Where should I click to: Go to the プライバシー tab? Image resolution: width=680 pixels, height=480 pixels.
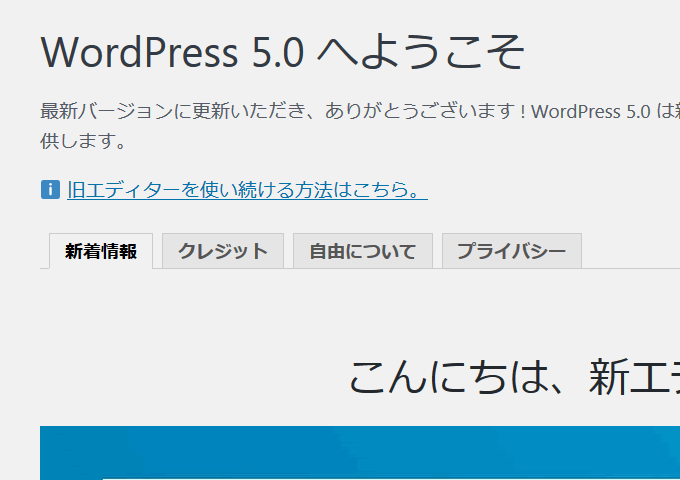coord(512,251)
